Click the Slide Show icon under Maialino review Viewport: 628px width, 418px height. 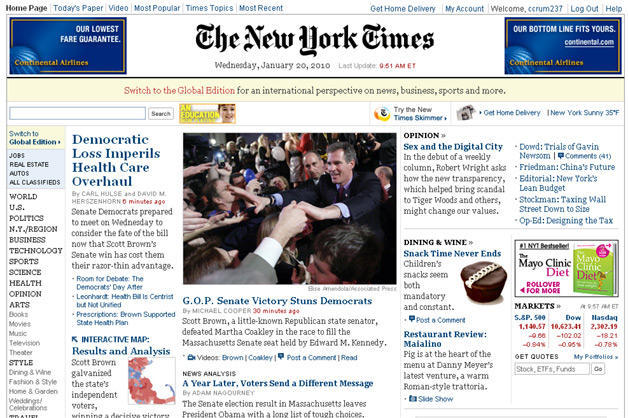tap(413, 399)
